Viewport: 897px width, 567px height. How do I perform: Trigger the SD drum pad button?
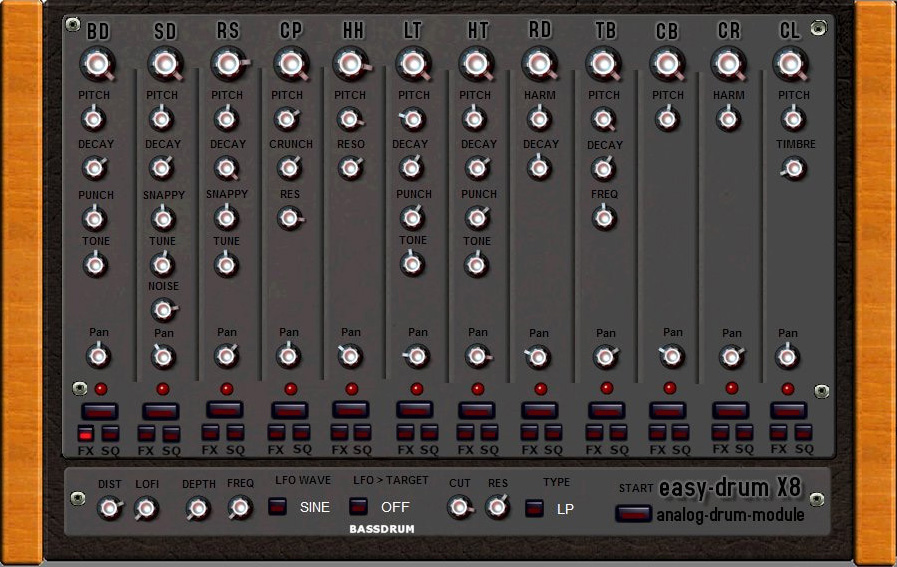161,411
